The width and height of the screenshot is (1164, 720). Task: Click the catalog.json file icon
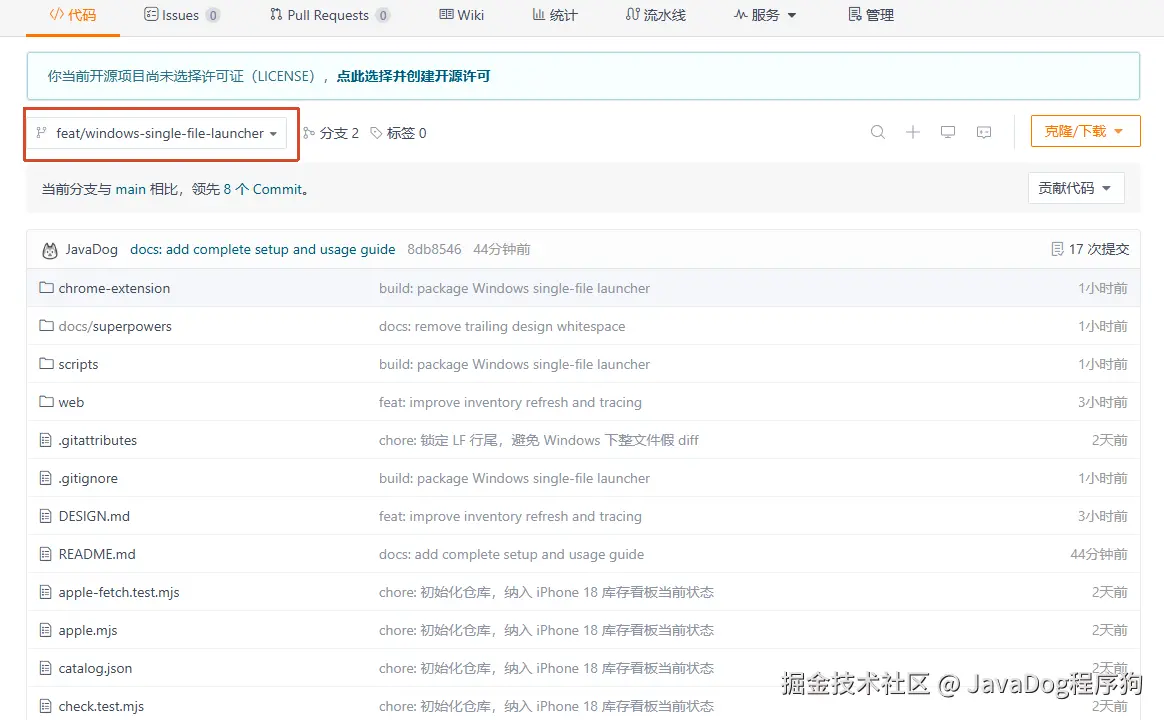[45, 668]
